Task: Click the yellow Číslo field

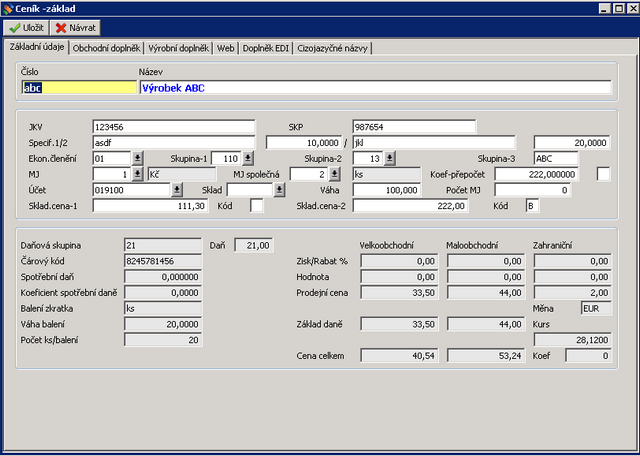Action: 78,88
